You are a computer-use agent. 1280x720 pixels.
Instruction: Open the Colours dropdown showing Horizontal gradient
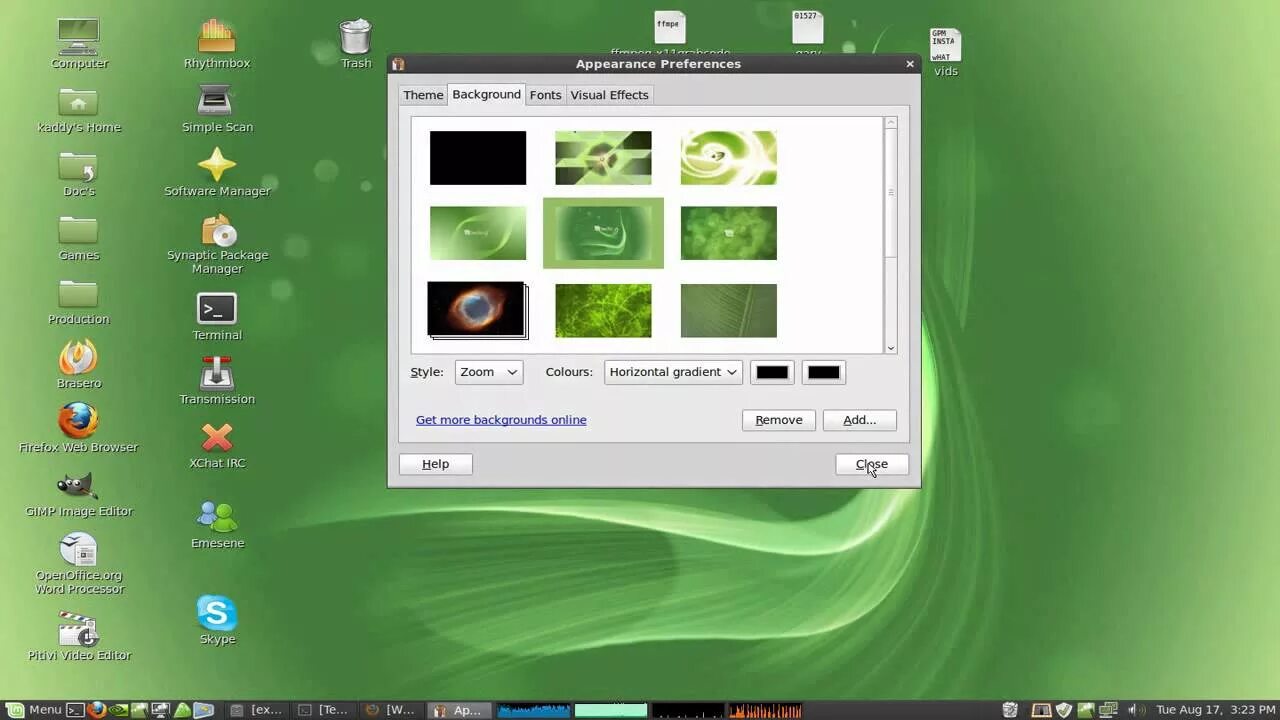[673, 372]
